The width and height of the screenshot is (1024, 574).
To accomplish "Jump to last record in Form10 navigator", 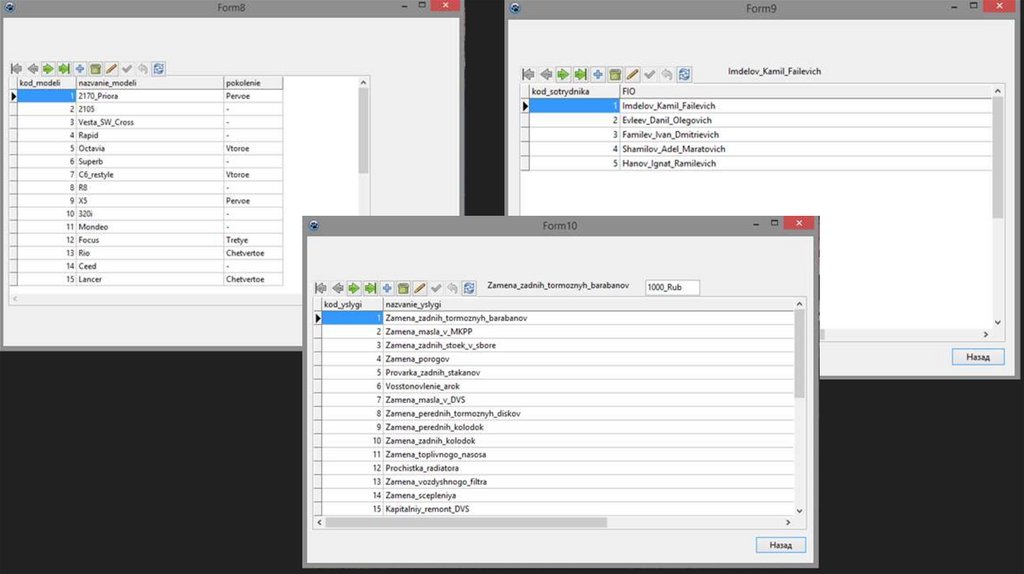I will [x=370, y=288].
